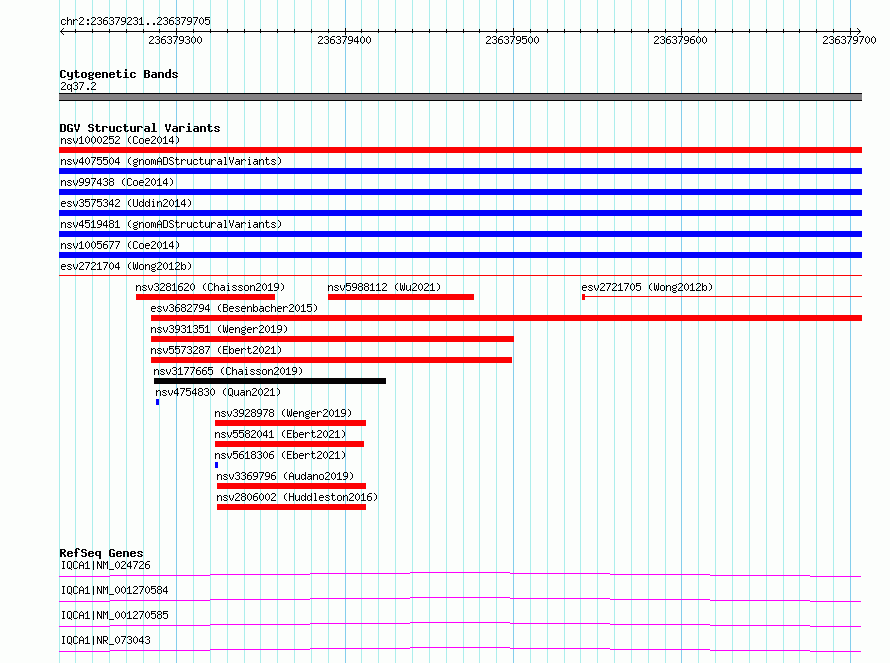
Task: Open esv2721704 (Wong2012b) variant label
Action: (126, 266)
